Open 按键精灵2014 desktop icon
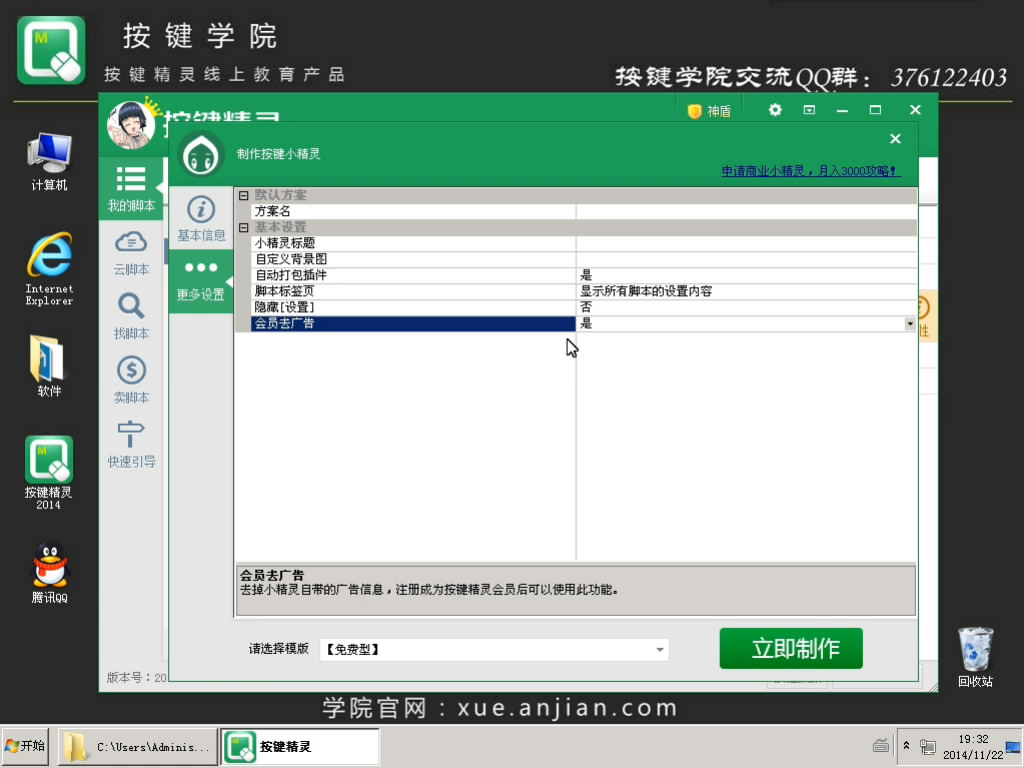Screen dimensions: 1024x768 (49, 473)
